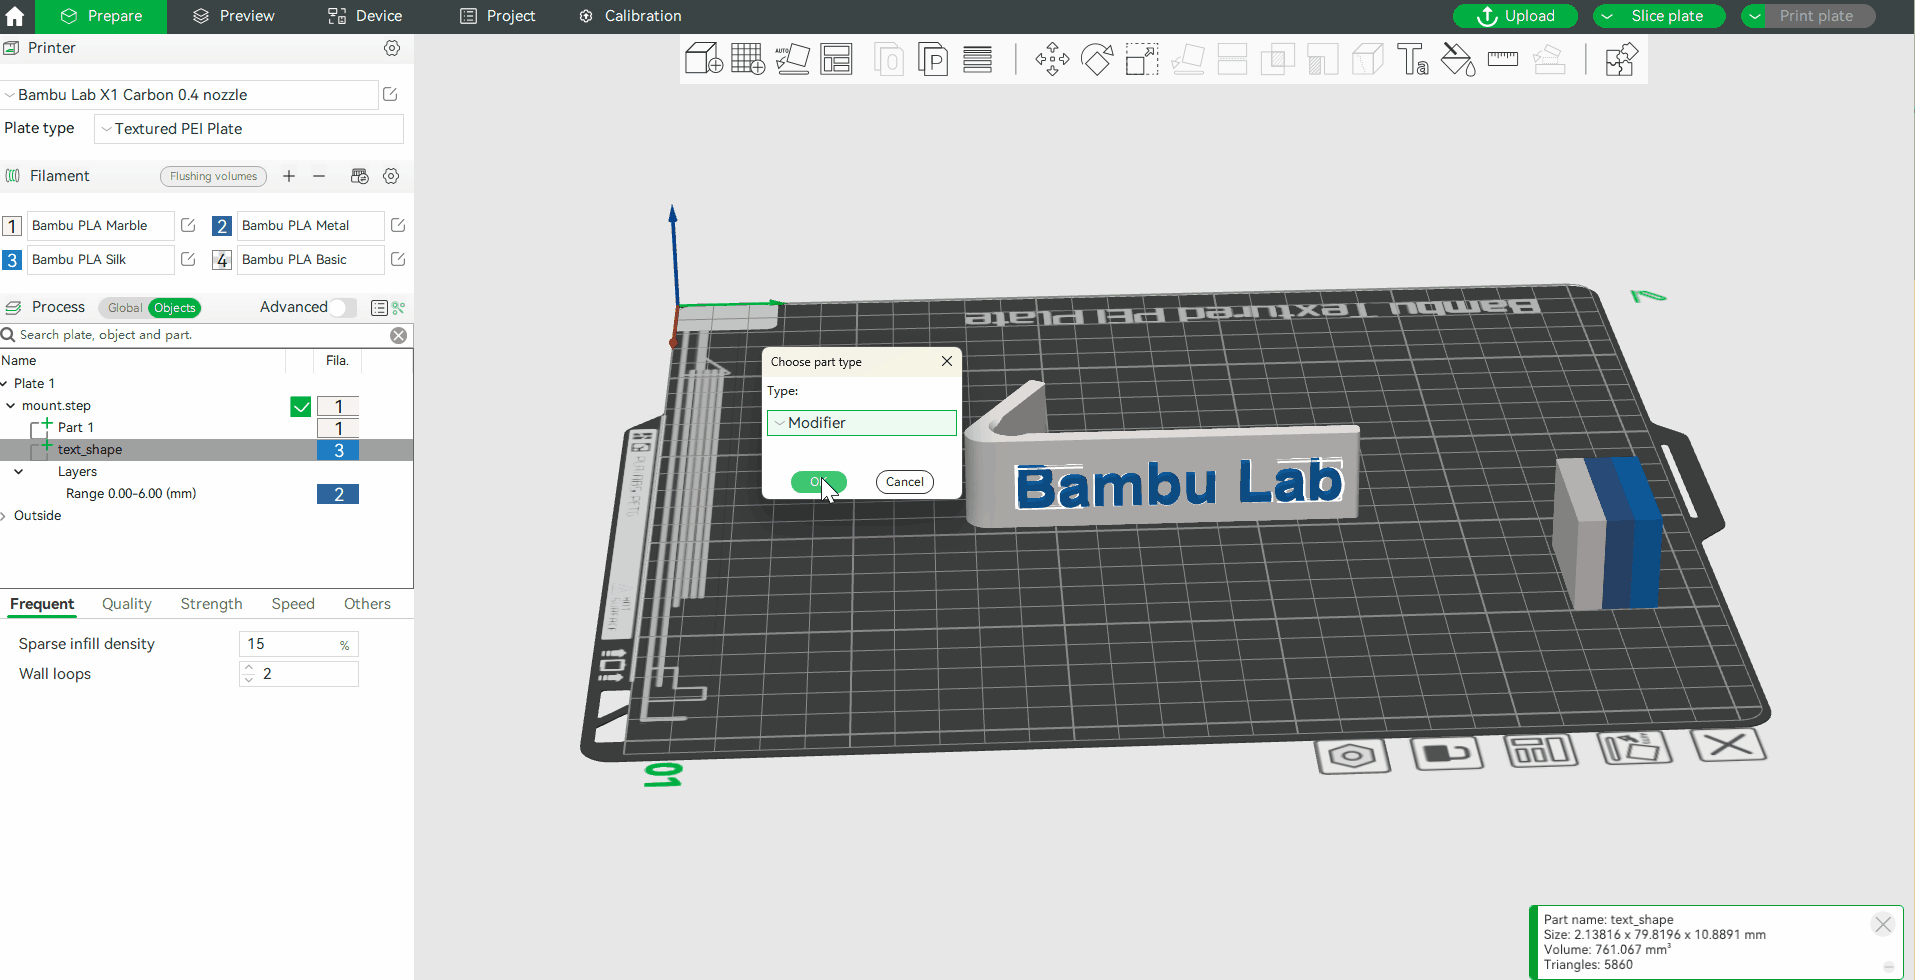
Task: Select the Move tool
Action: click(x=1052, y=59)
